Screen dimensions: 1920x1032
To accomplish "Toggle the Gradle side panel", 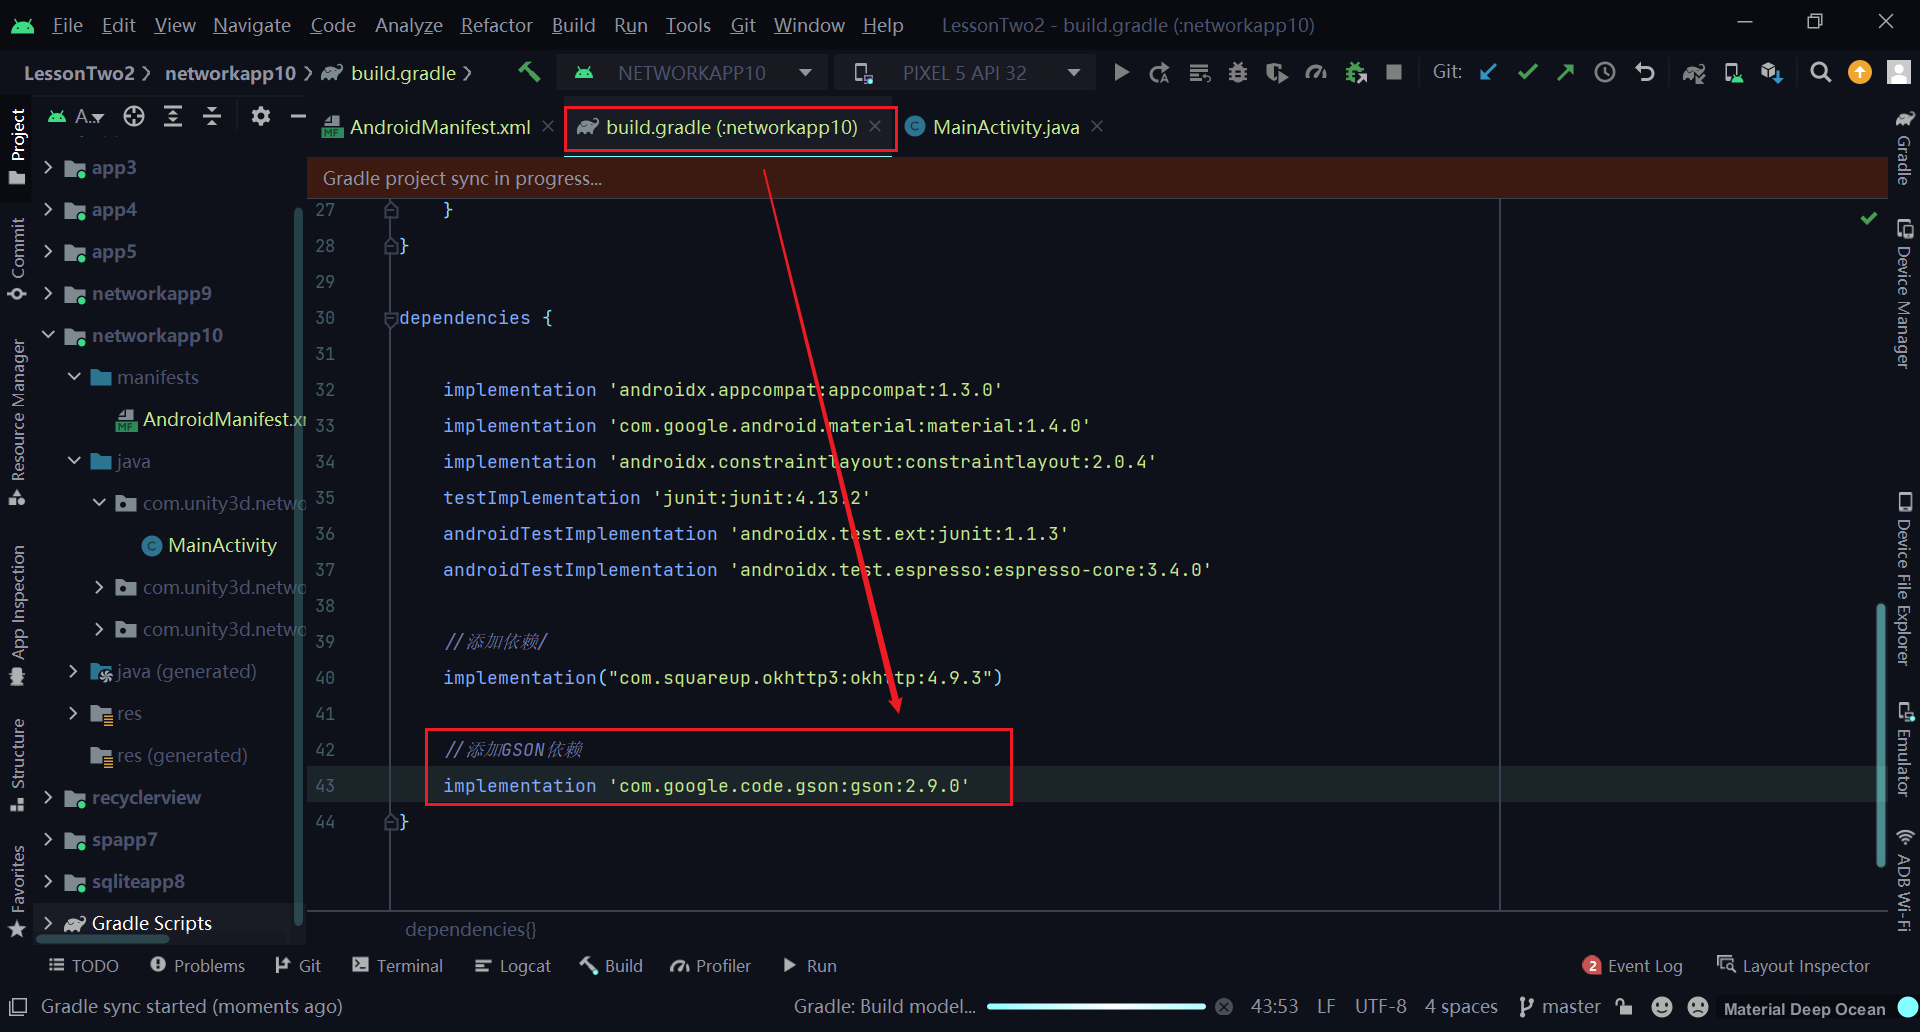I will click(x=1904, y=147).
